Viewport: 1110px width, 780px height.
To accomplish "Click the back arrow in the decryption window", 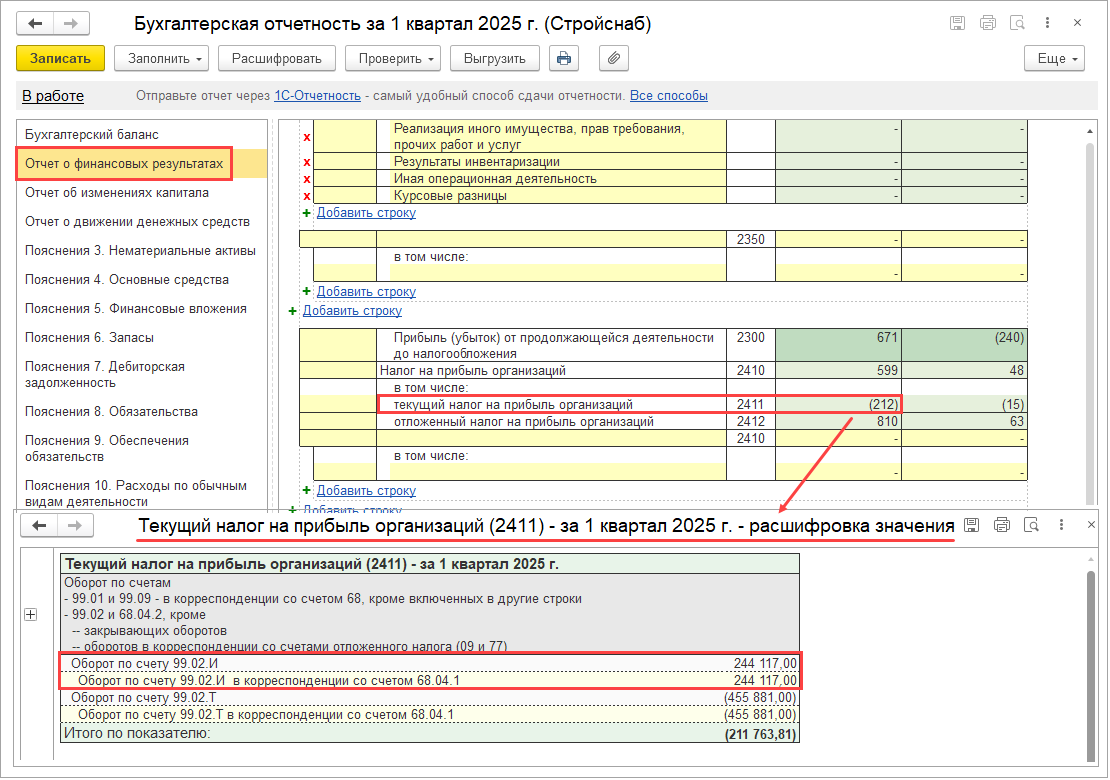I will [41, 526].
